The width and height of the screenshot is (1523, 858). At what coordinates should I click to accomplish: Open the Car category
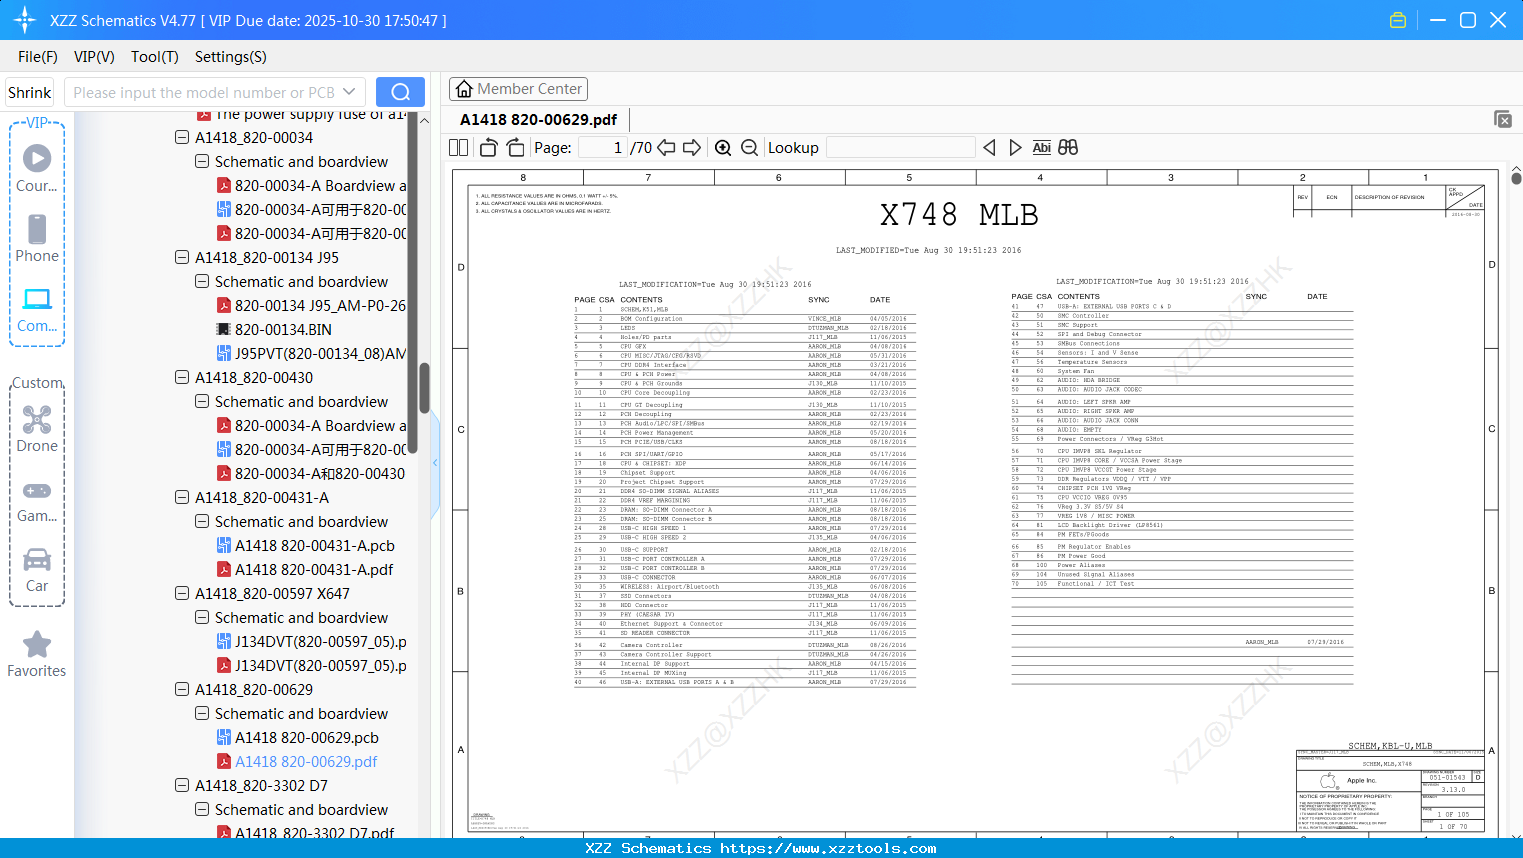37,570
